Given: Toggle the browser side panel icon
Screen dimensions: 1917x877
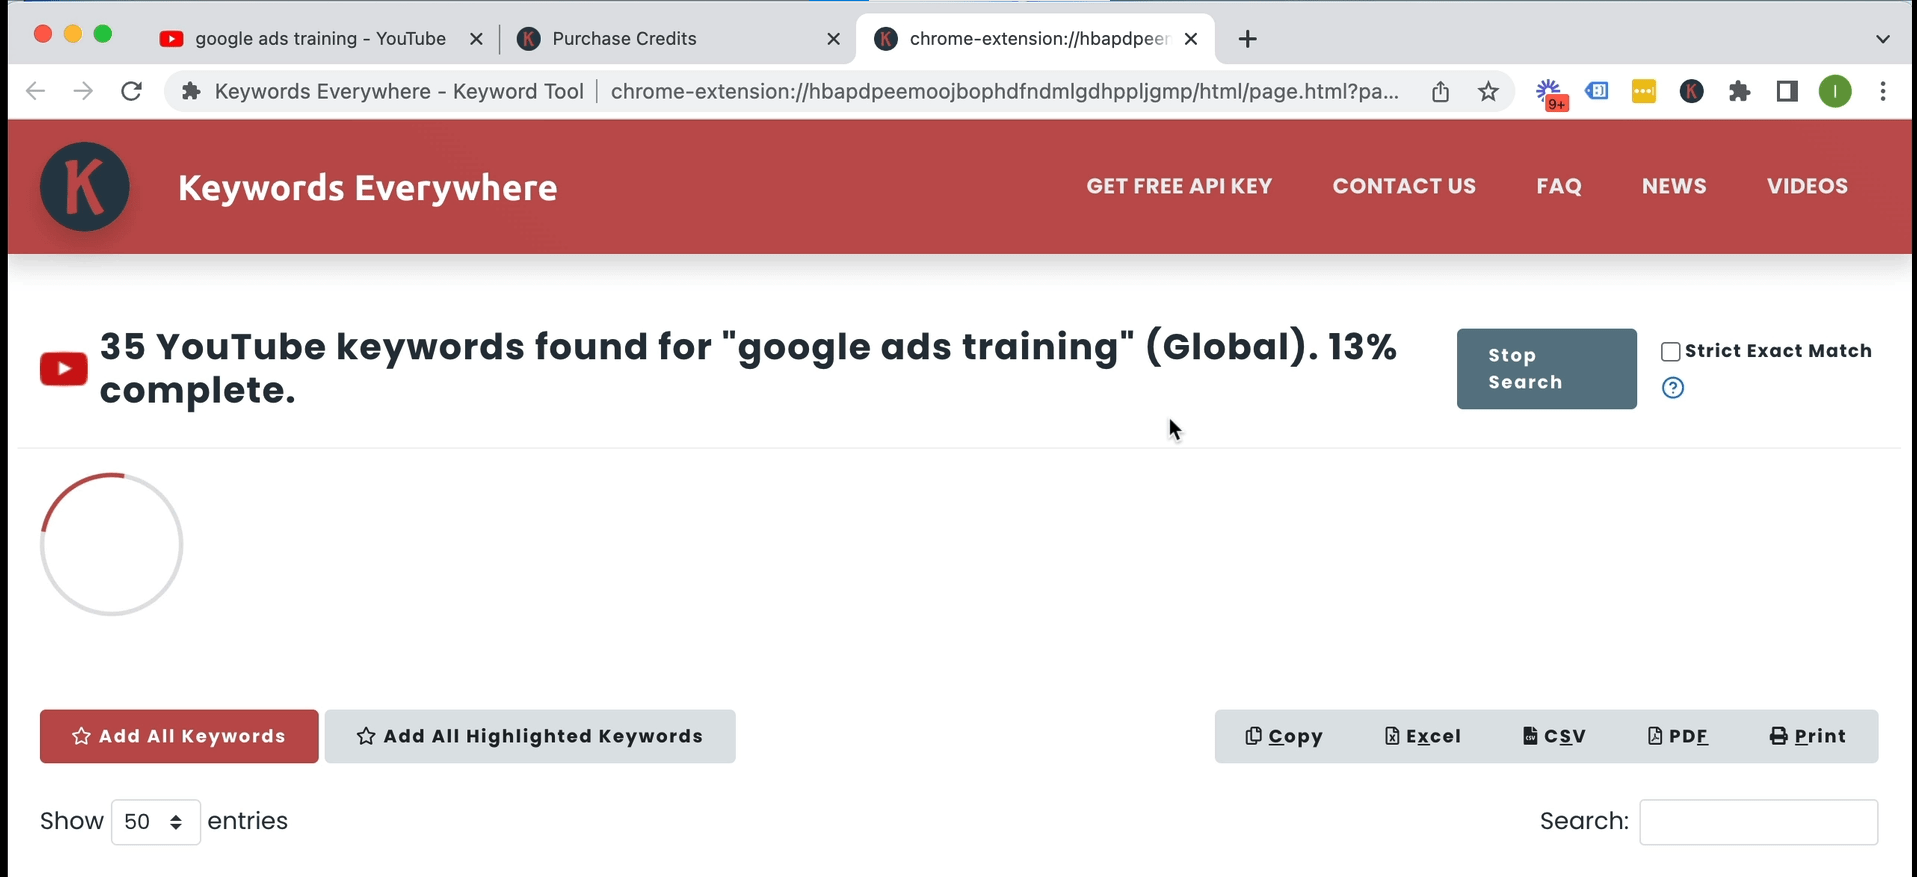Looking at the screenshot, I should 1786,92.
